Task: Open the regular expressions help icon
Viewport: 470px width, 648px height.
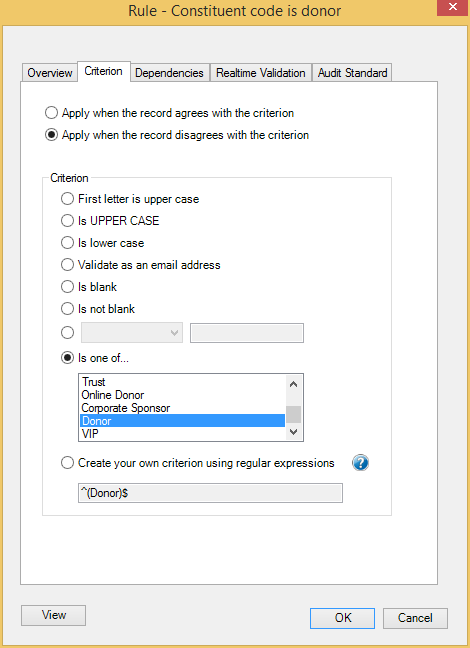Action: (x=360, y=463)
